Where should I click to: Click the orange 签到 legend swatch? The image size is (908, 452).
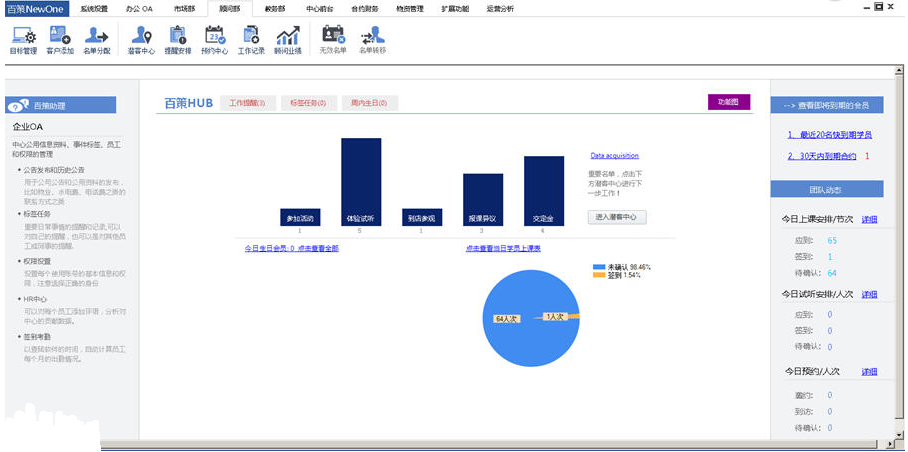[x=599, y=275]
